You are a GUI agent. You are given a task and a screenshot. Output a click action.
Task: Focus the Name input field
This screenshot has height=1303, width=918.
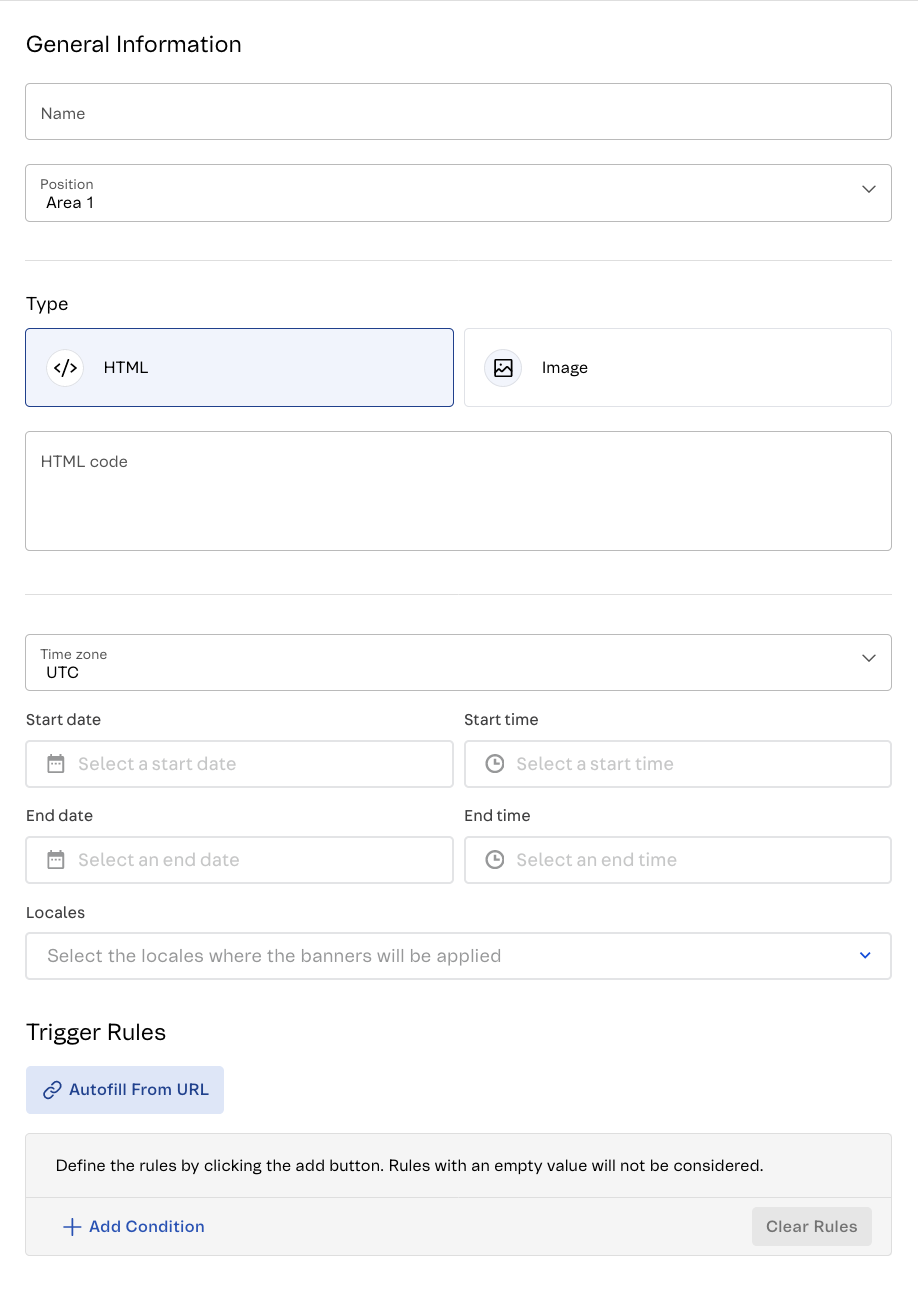[458, 112]
